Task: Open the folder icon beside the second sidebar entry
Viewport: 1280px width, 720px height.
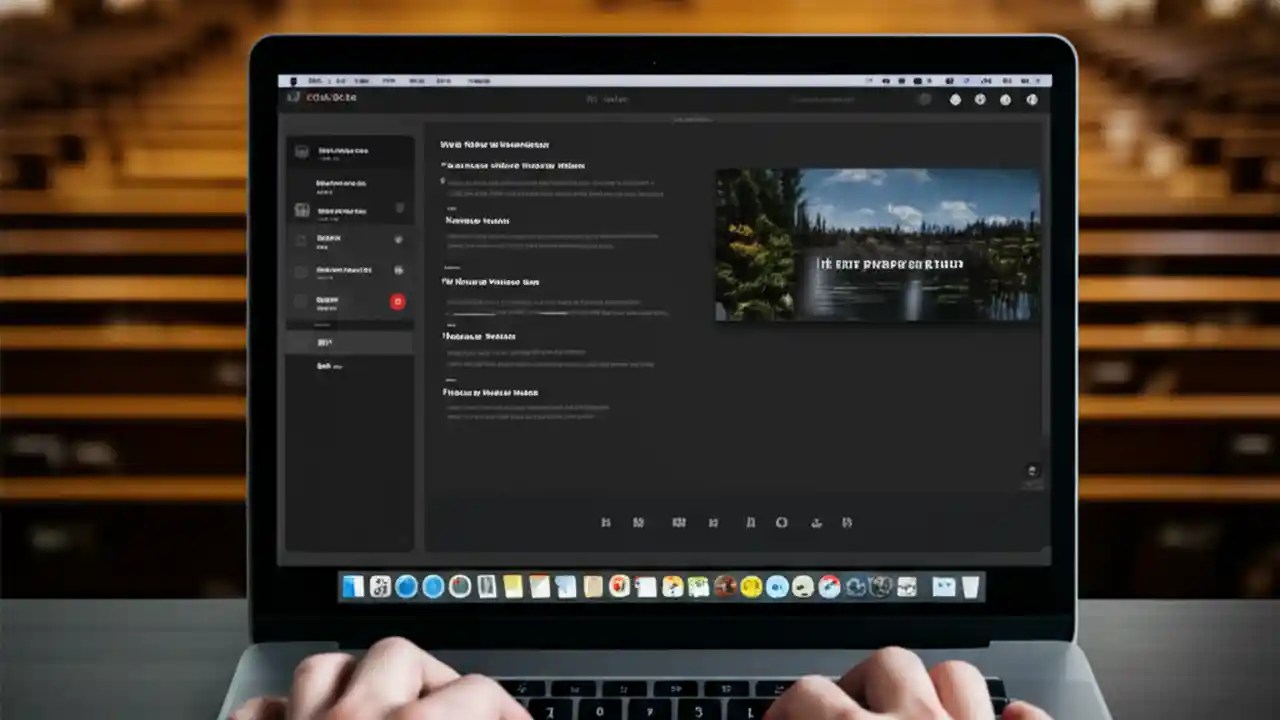Action: tap(301, 211)
